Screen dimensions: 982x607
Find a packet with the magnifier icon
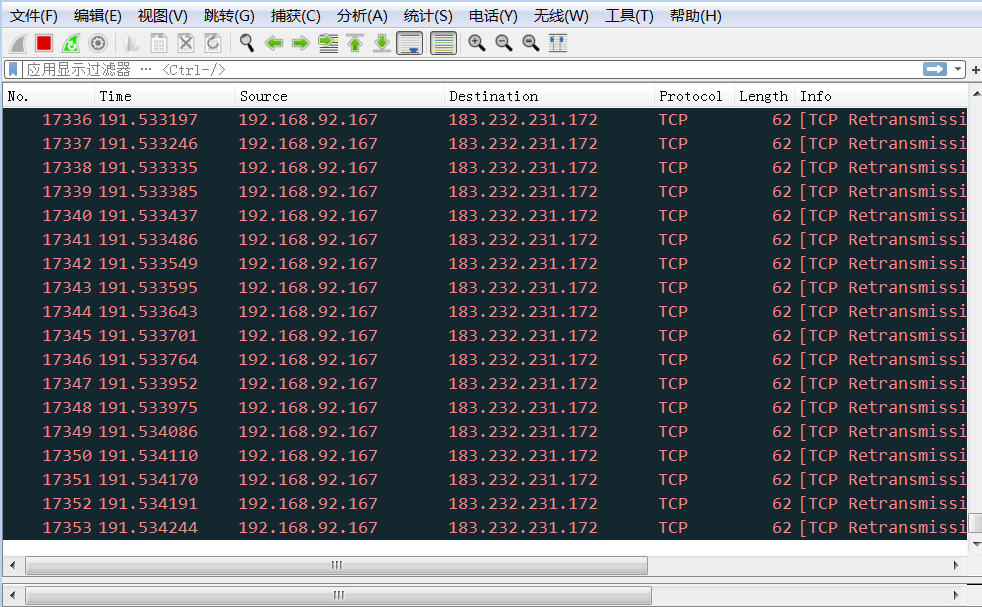[x=247, y=43]
